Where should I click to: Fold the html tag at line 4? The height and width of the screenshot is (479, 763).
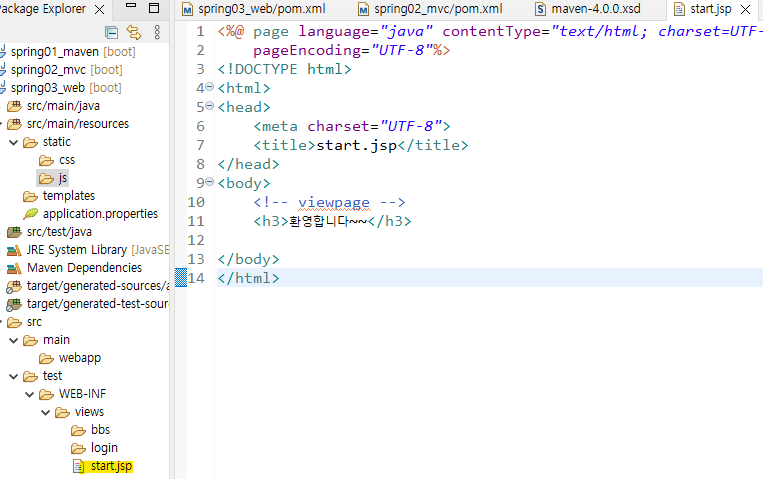(x=209, y=87)
